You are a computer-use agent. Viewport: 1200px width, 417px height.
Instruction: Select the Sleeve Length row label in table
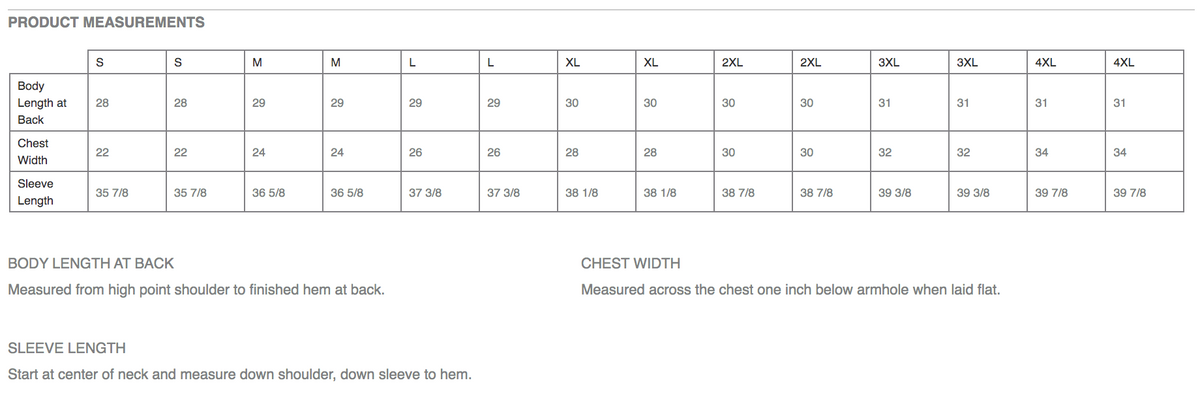click(x=36, y=192)
